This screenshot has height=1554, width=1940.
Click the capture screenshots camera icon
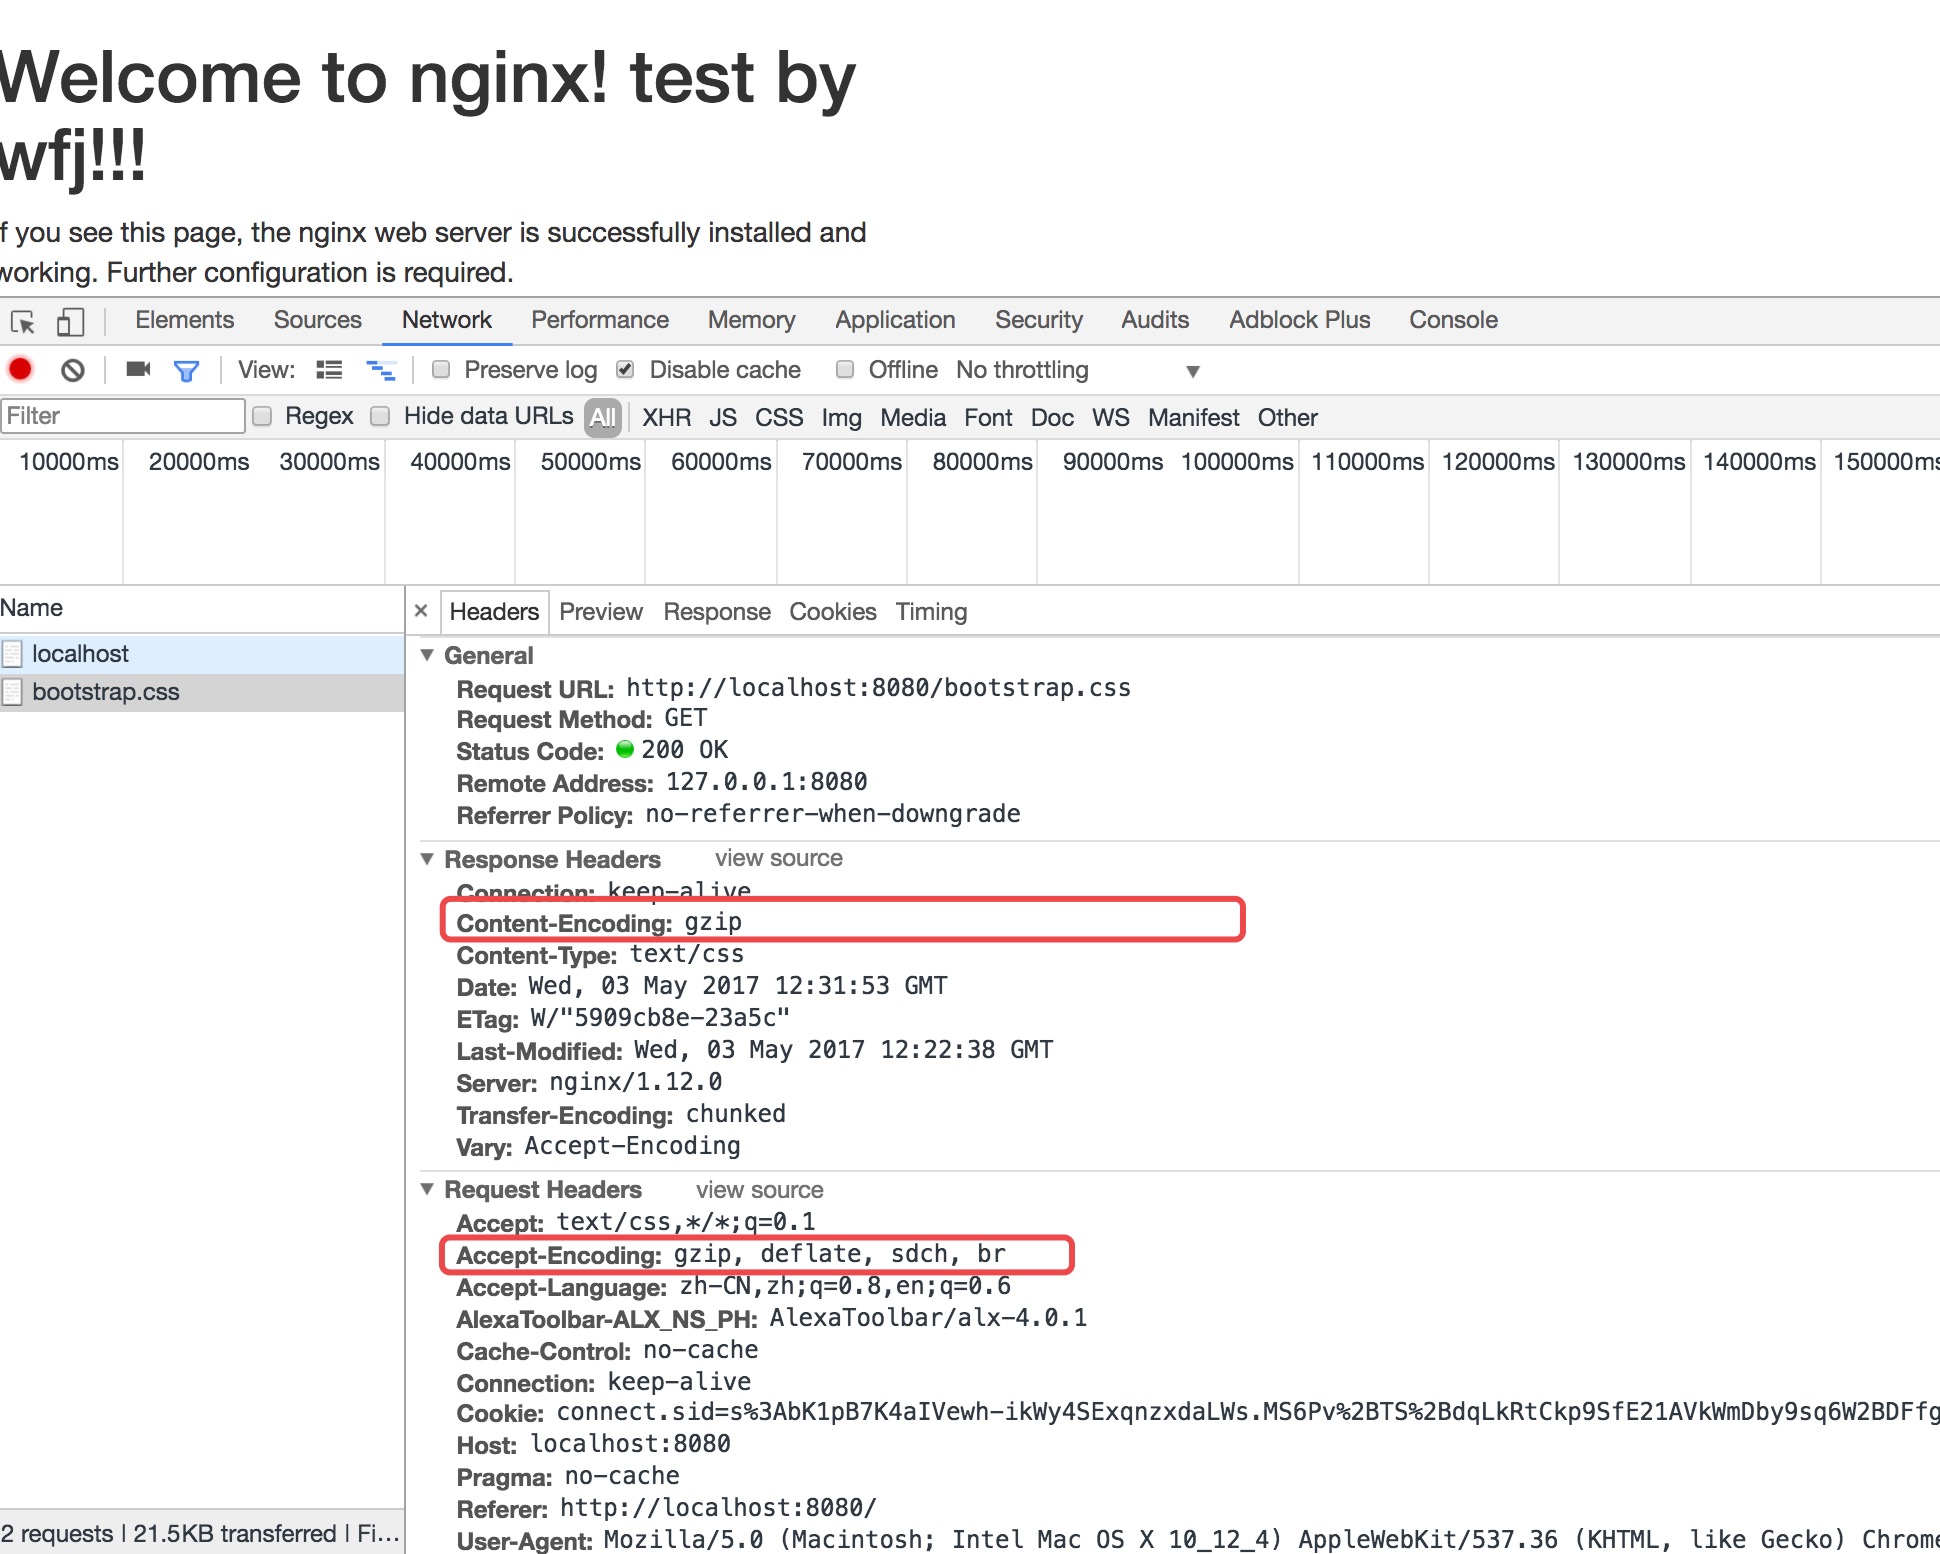tap(138, 370)
